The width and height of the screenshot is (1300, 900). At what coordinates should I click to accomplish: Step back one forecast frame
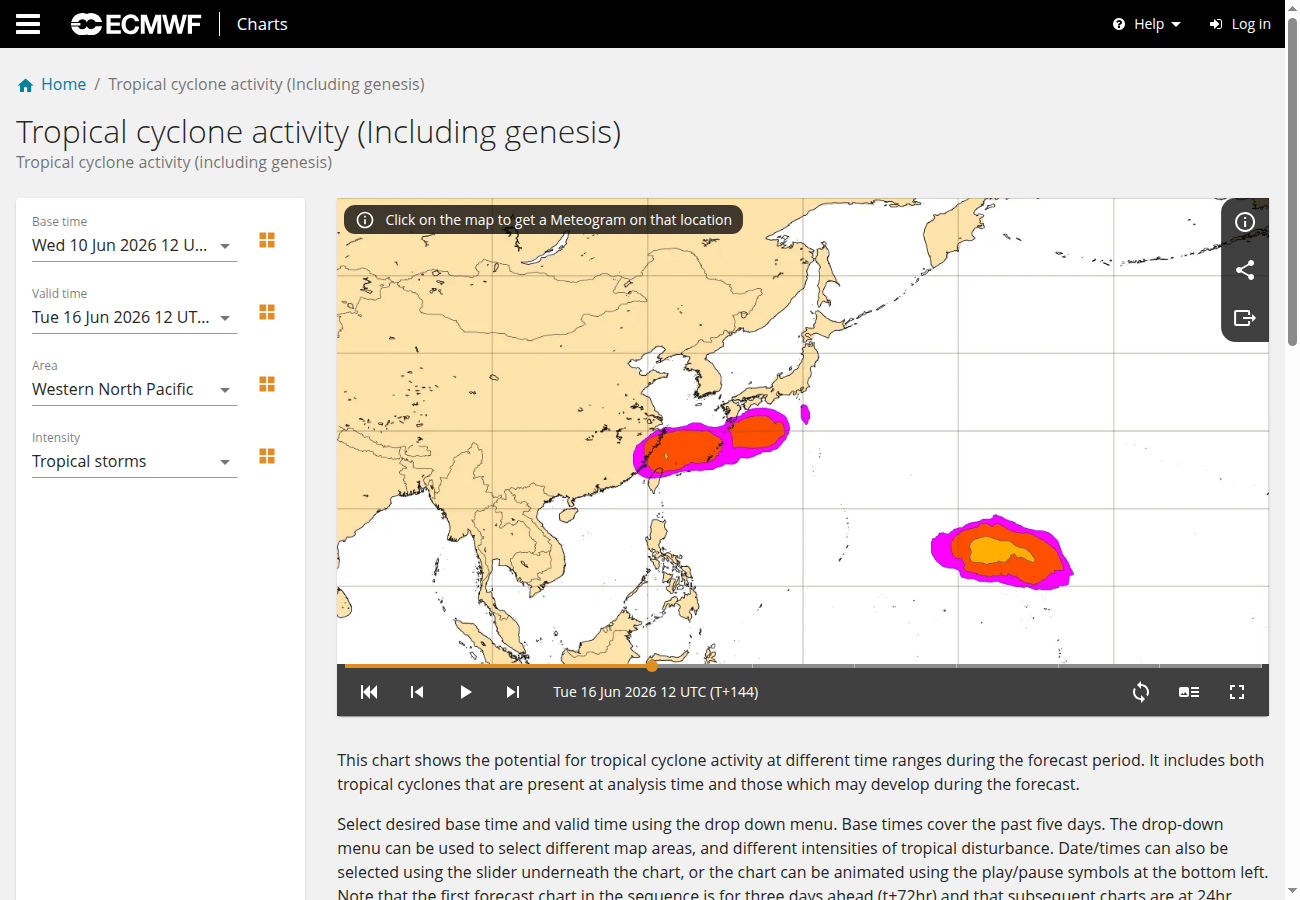417,692
